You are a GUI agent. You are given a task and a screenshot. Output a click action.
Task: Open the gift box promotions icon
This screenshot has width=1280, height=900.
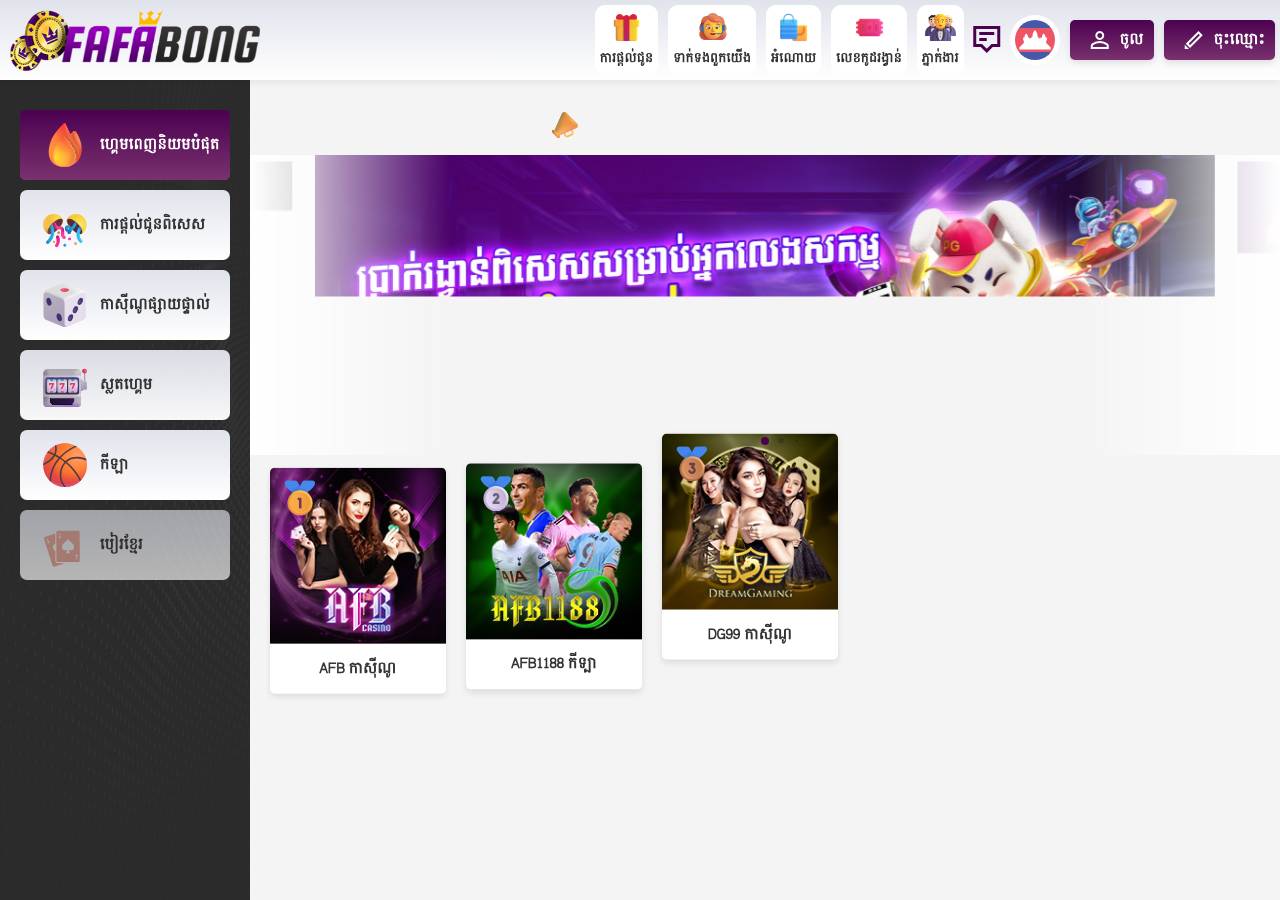626,28
